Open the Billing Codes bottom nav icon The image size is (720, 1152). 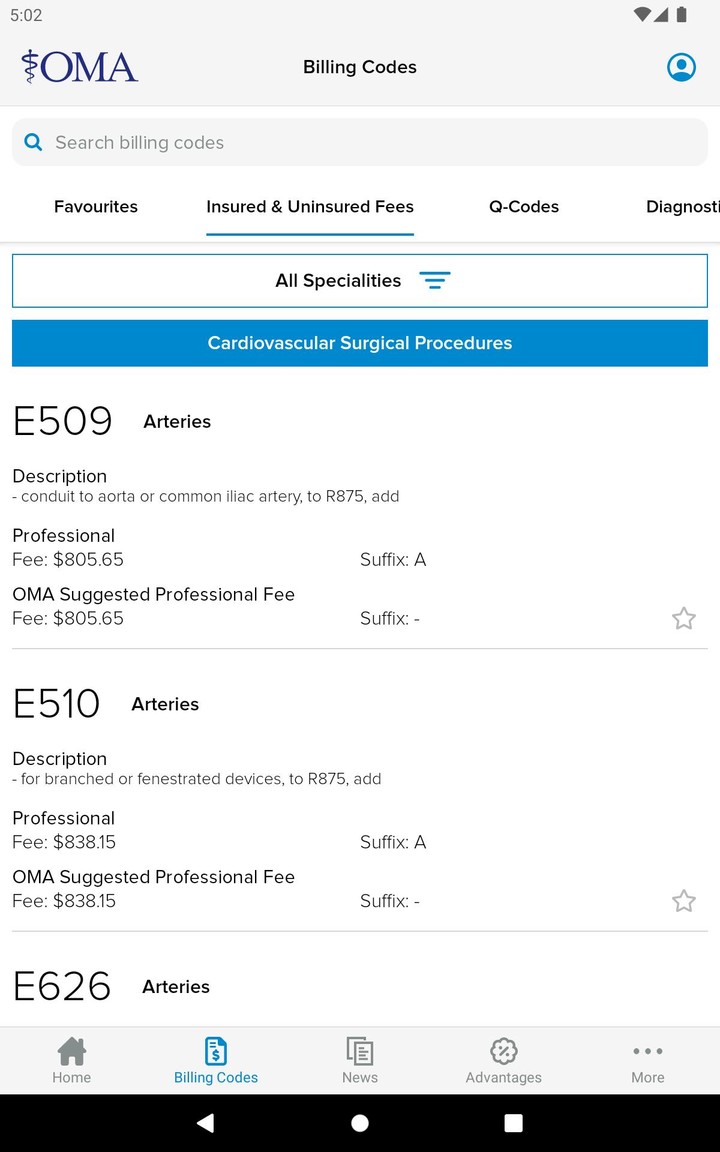(216, 1060)
